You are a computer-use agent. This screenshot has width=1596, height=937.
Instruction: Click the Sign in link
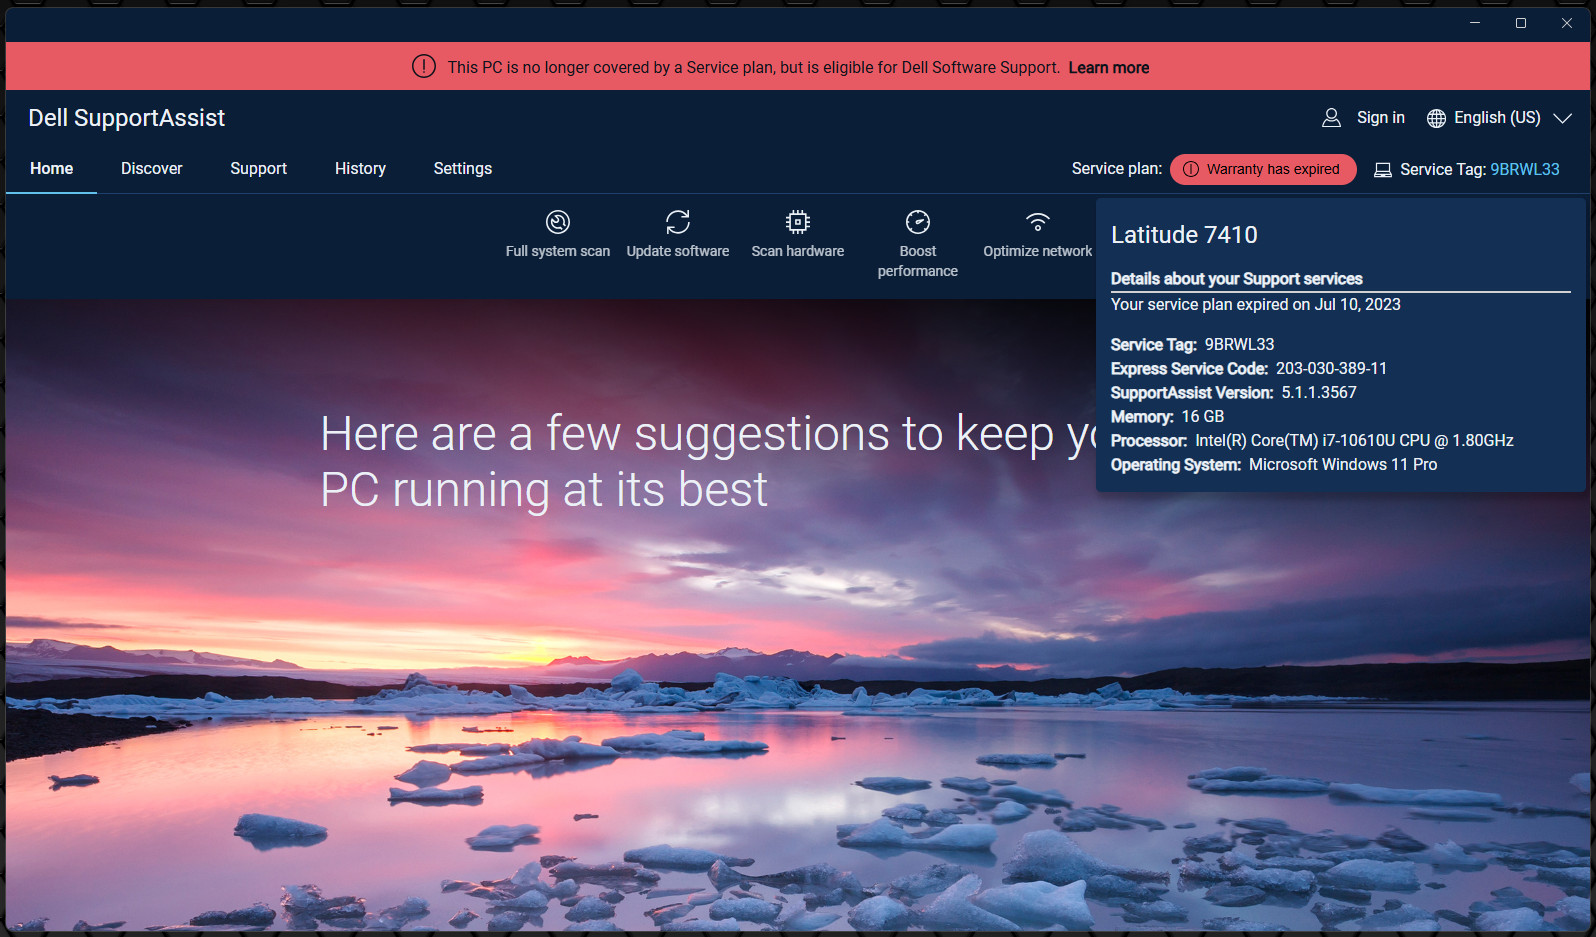tap(1381, 118)
